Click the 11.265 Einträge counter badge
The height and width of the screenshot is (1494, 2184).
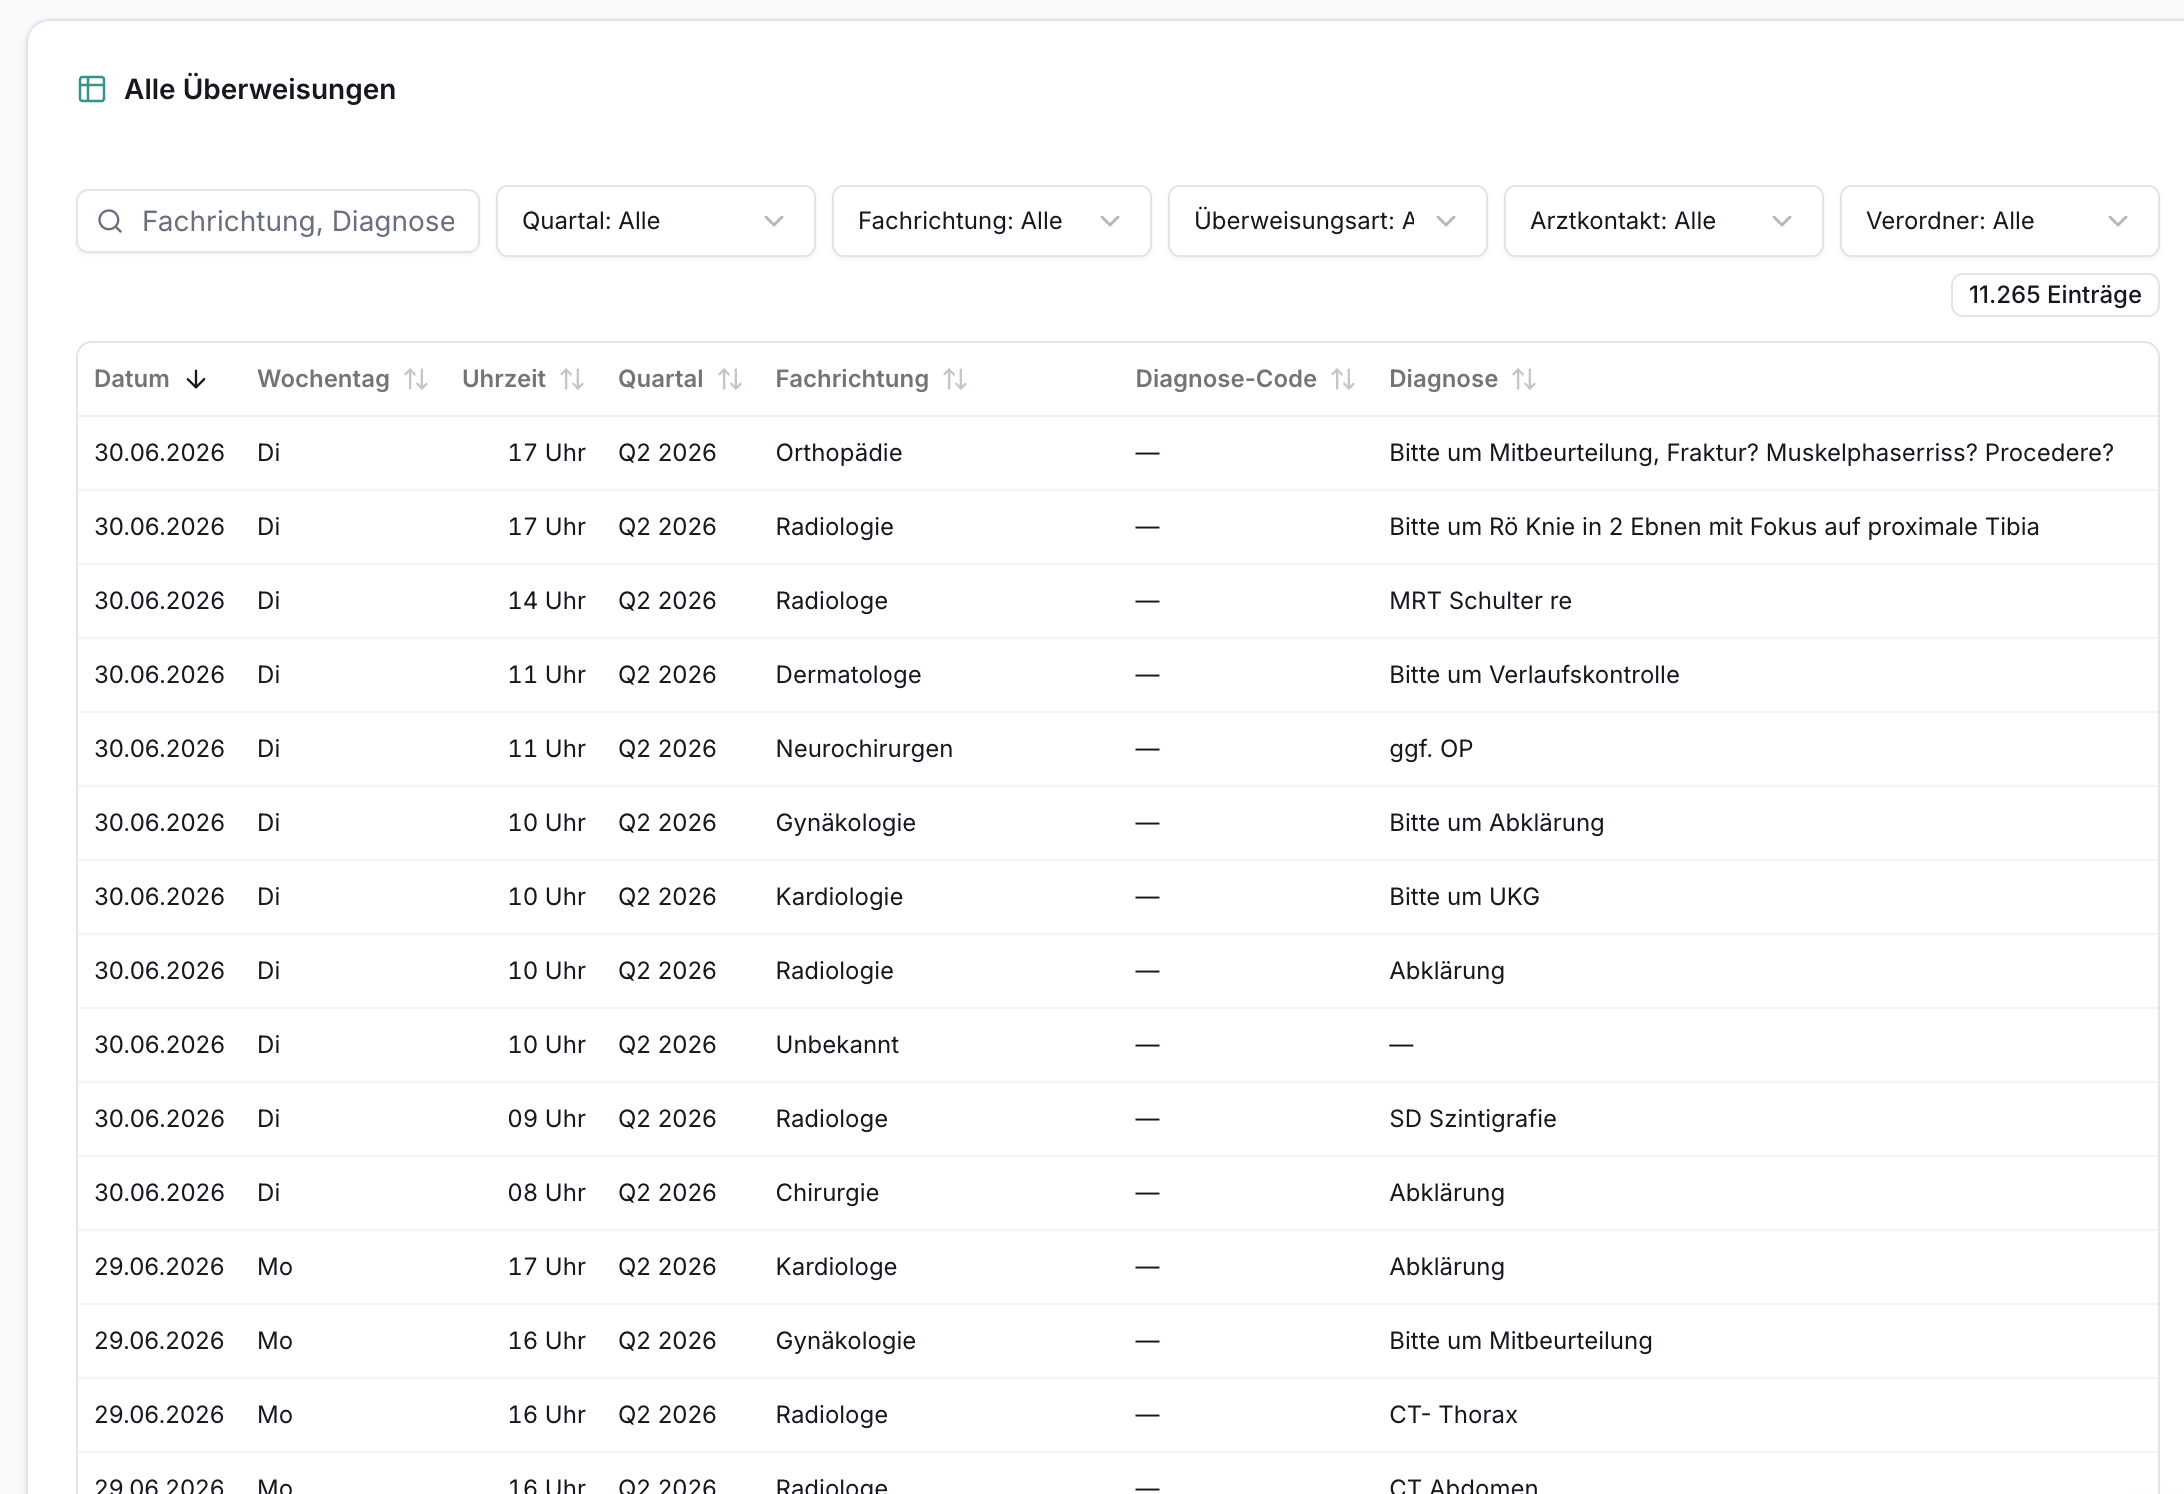pos(2055,295)
